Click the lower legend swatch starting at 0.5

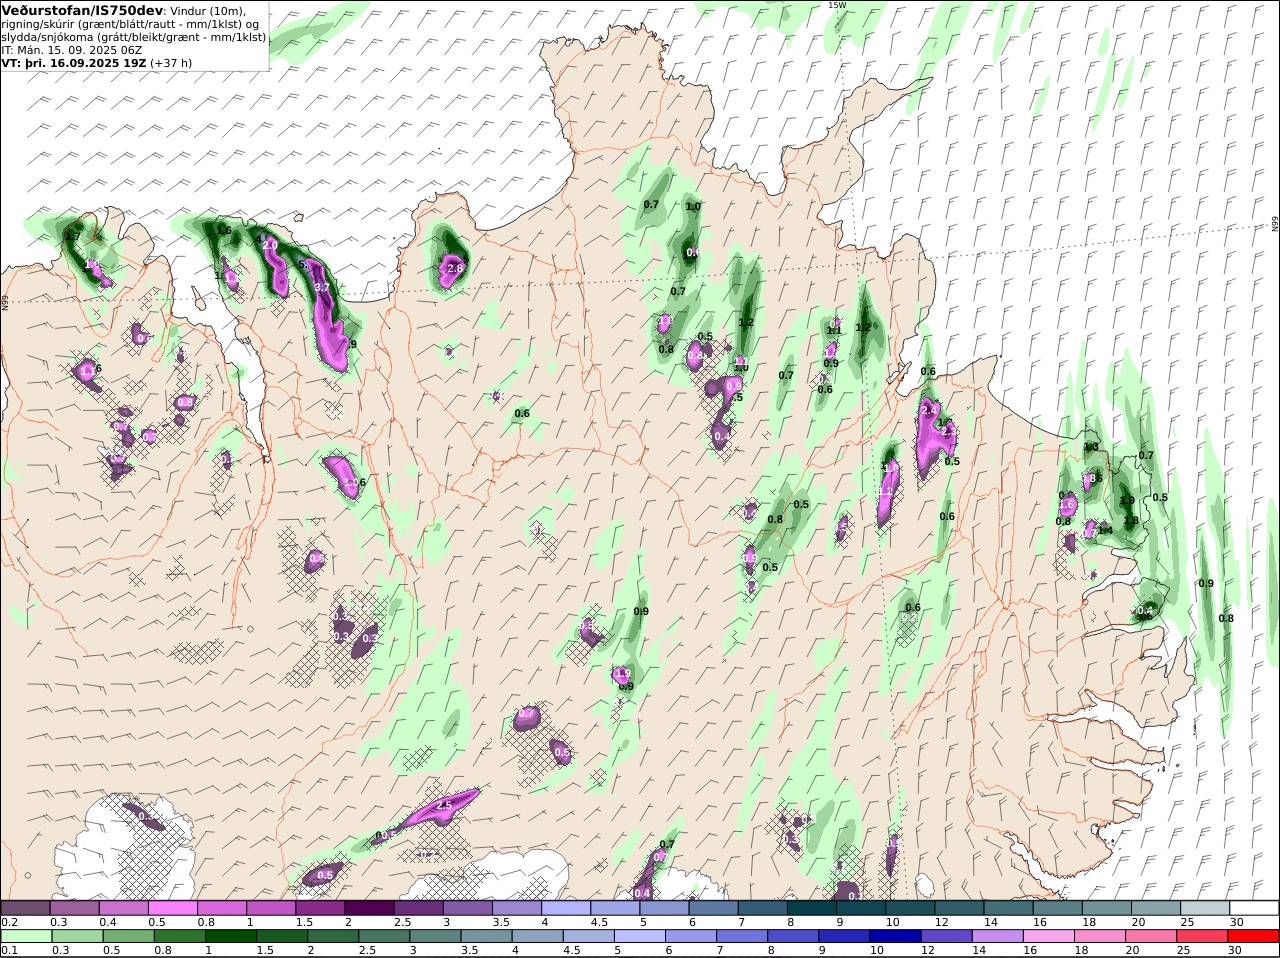[x=128, y=936]
